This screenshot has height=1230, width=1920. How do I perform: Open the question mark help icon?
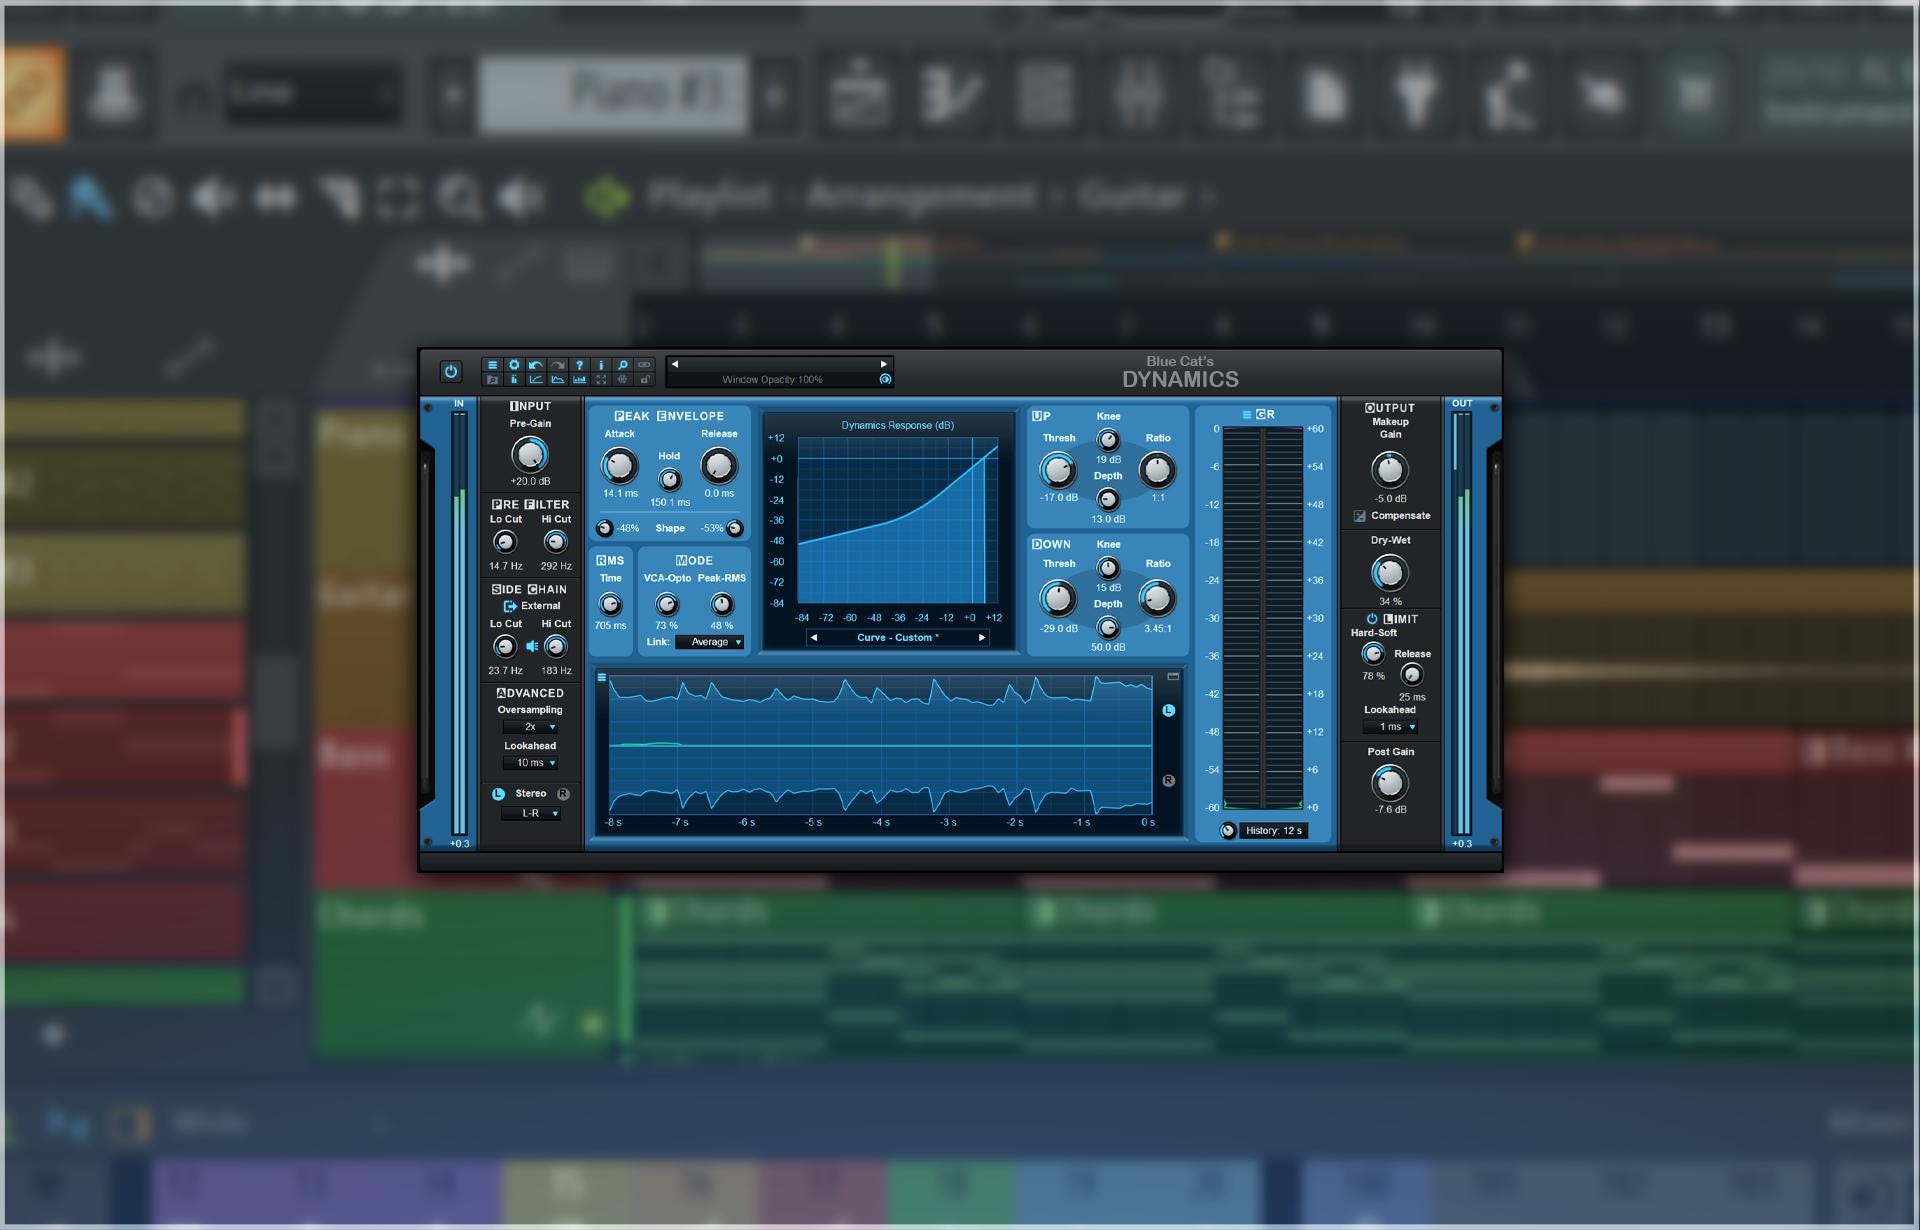click(x=579, y=365)
